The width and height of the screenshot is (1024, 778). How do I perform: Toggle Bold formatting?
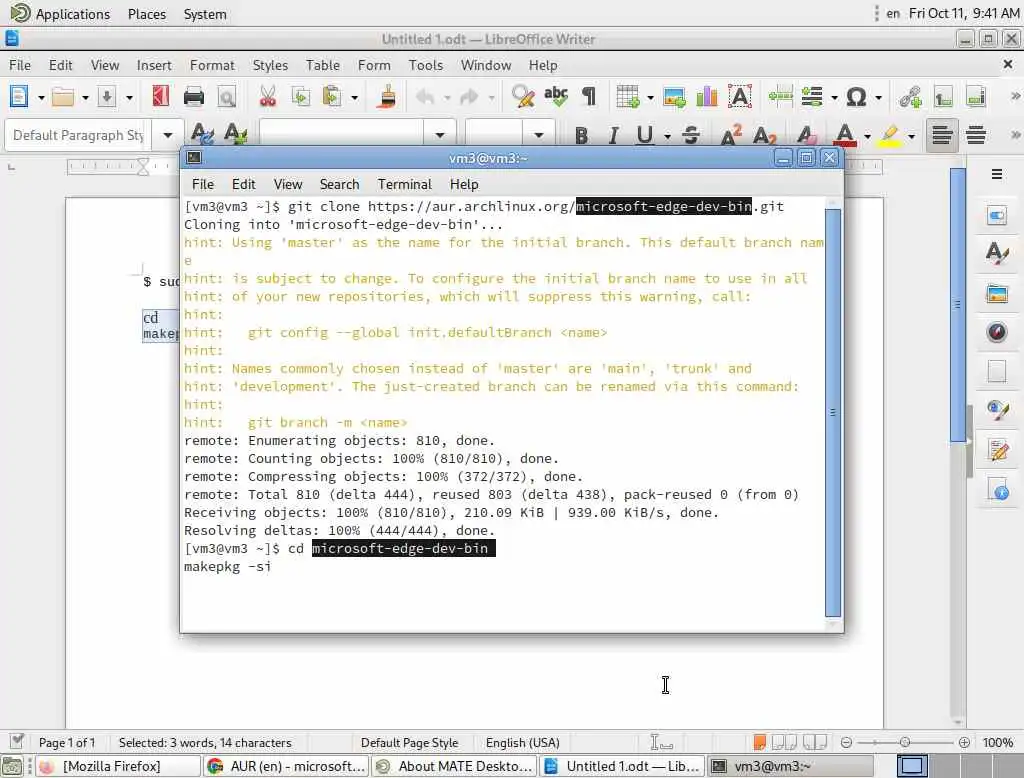click(581, 135)
